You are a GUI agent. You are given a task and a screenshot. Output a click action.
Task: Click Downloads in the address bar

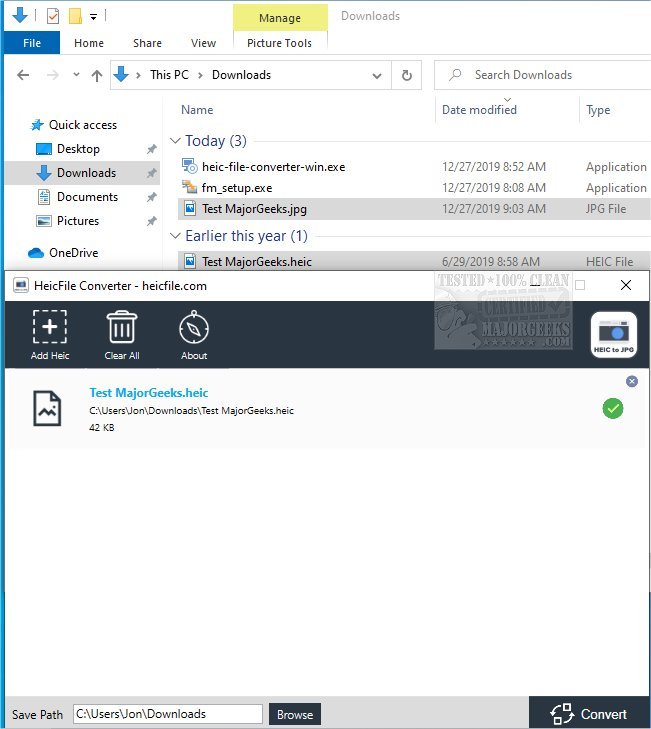(x=241, y=75)
